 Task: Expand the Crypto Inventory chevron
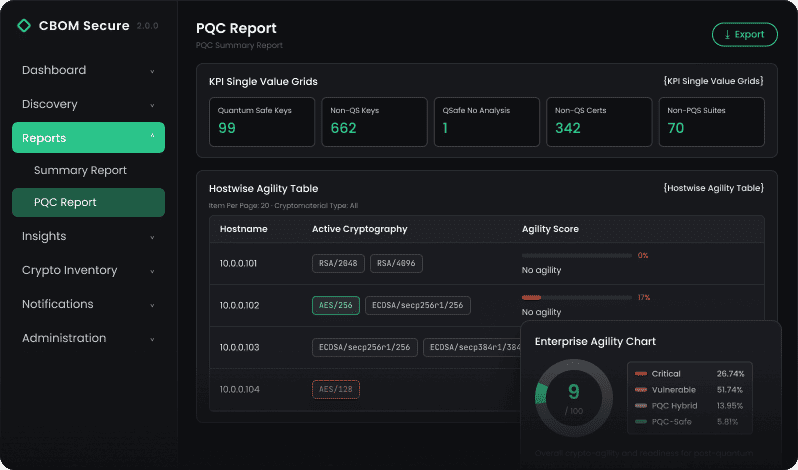click(152, 272)
